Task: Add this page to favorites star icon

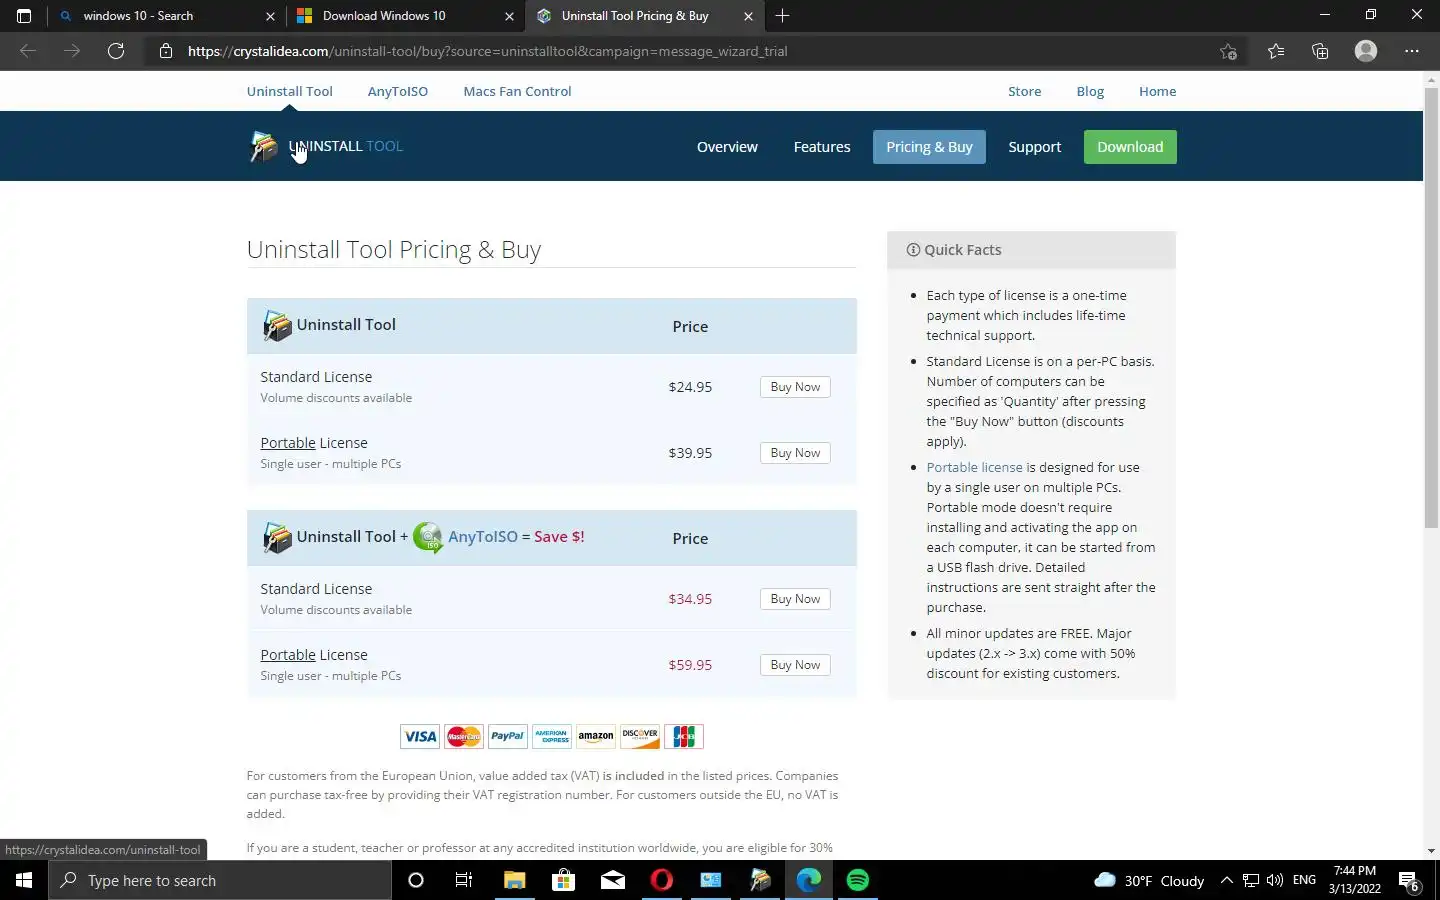Action: pos(1229,51)
